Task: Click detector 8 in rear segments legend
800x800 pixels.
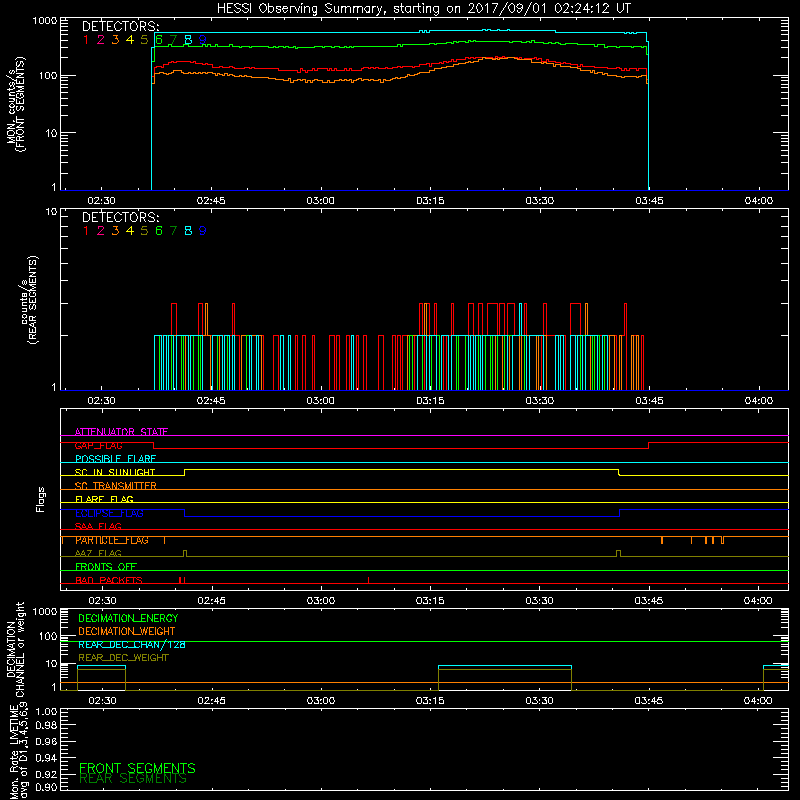Action: 188,231
